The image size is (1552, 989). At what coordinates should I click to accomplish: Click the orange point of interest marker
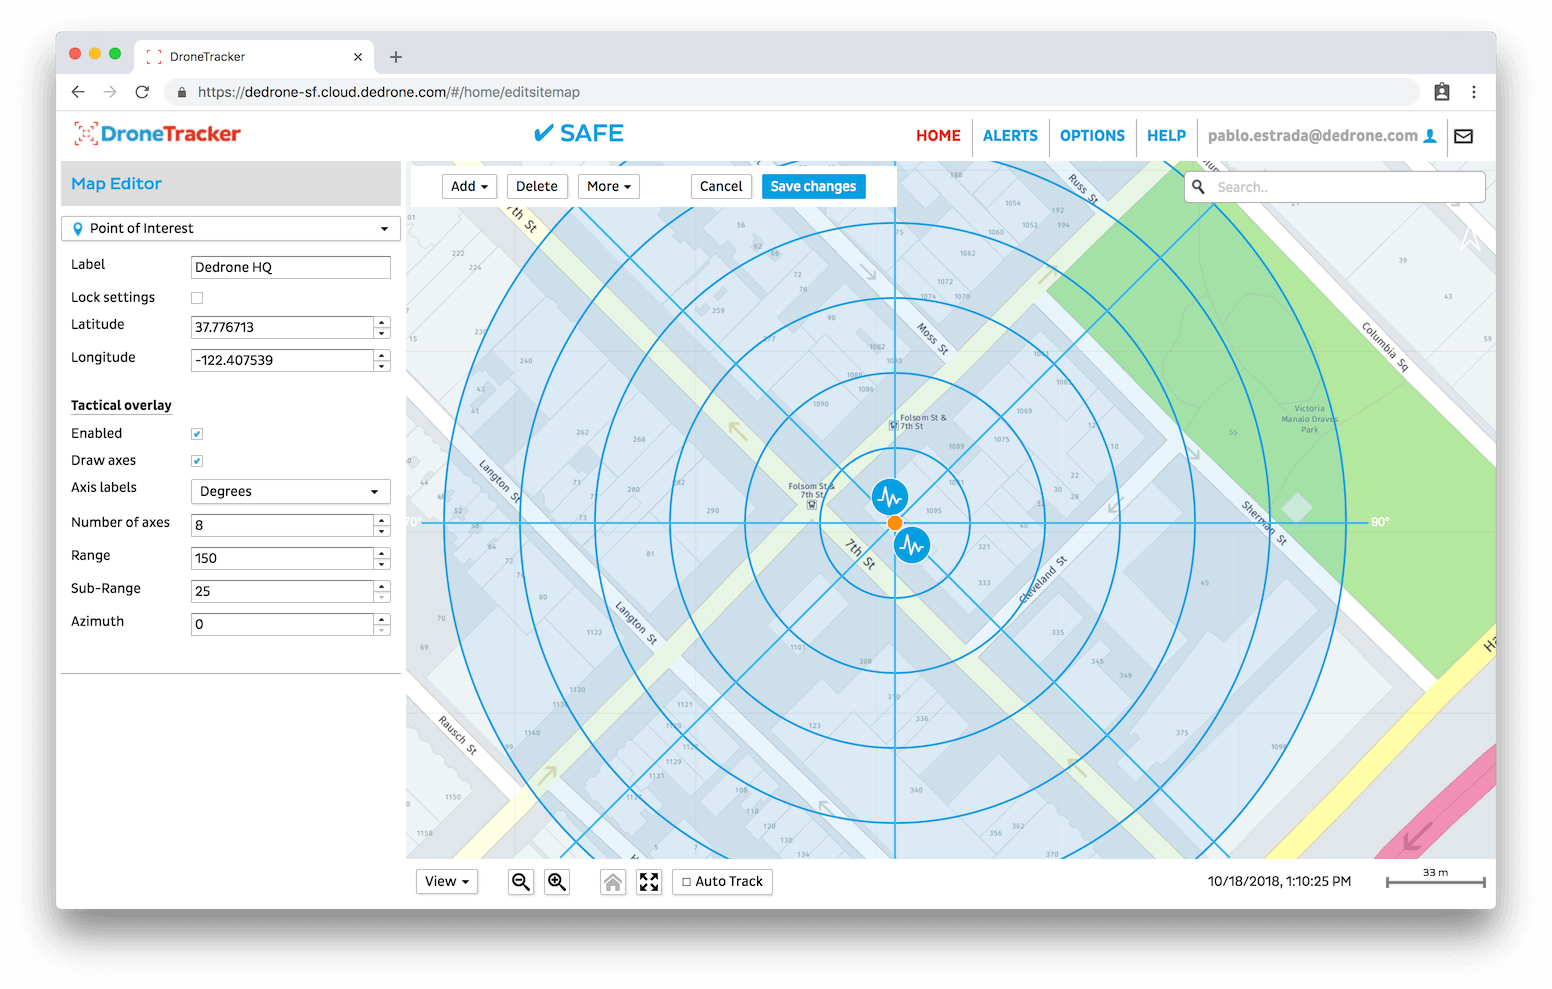(x=894, y=522)
